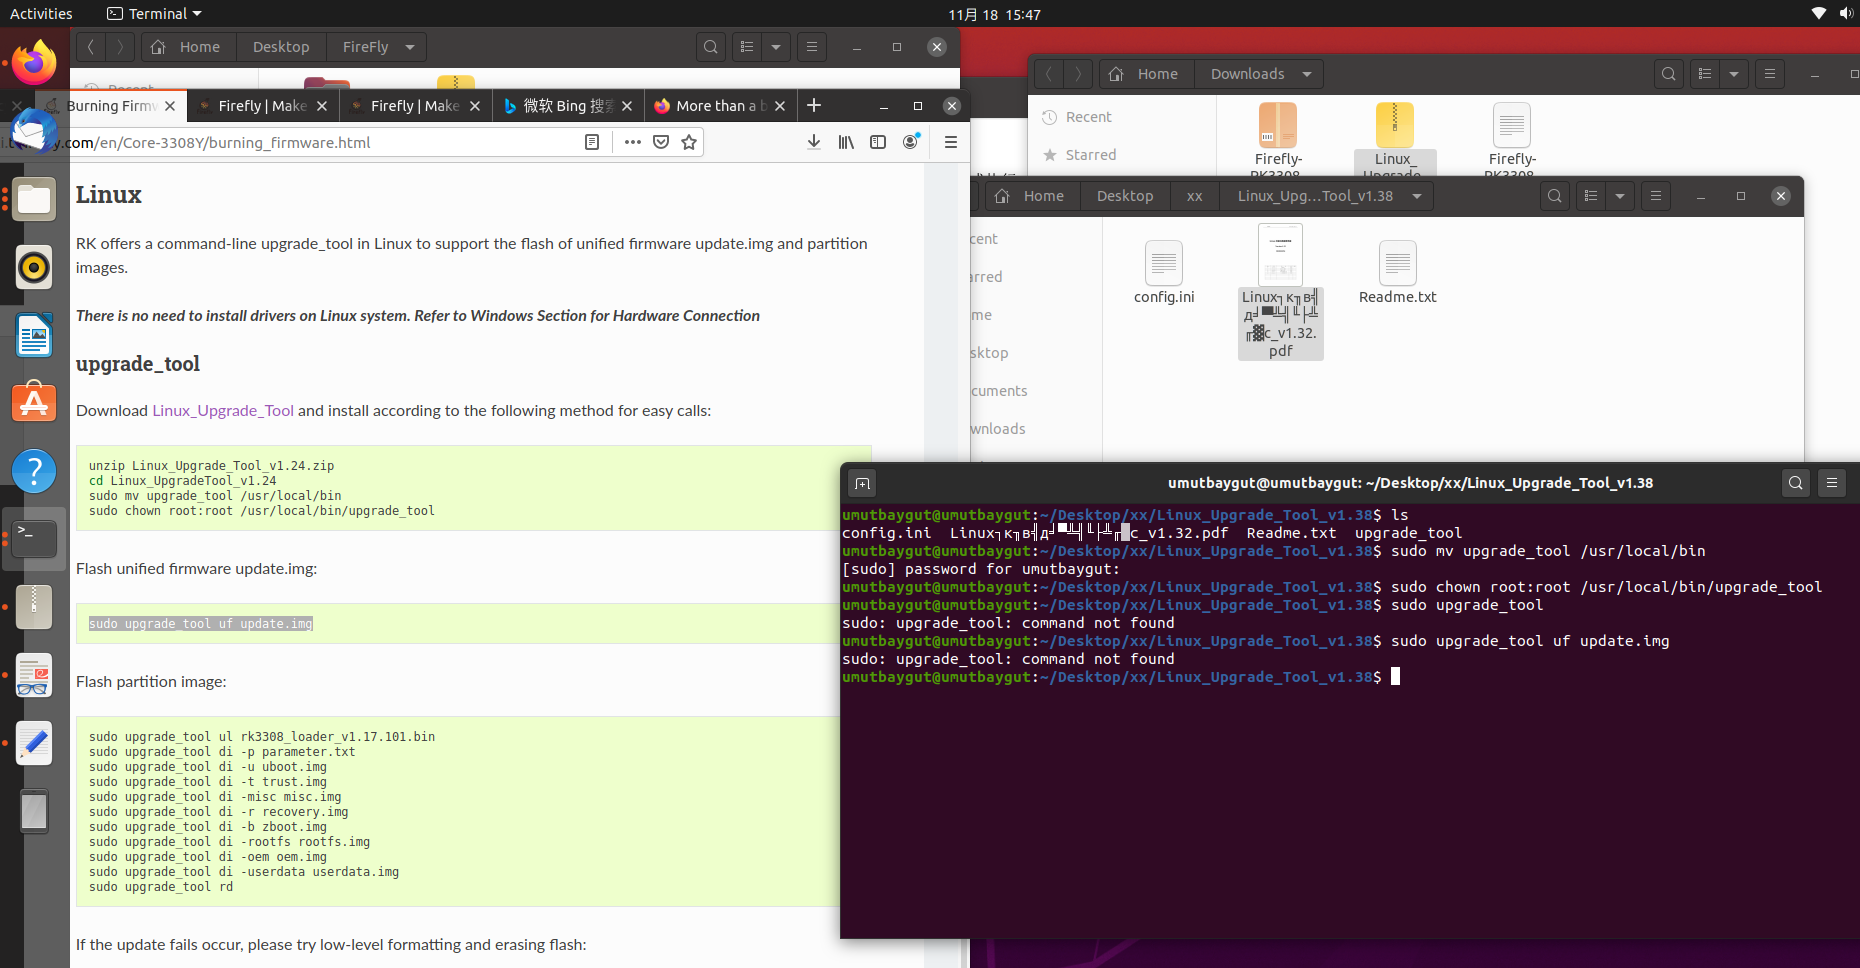Search in Linux_Upgrade_Tool folder window
Viewport: 1860px width, 968px height.
pos(1555,196)
